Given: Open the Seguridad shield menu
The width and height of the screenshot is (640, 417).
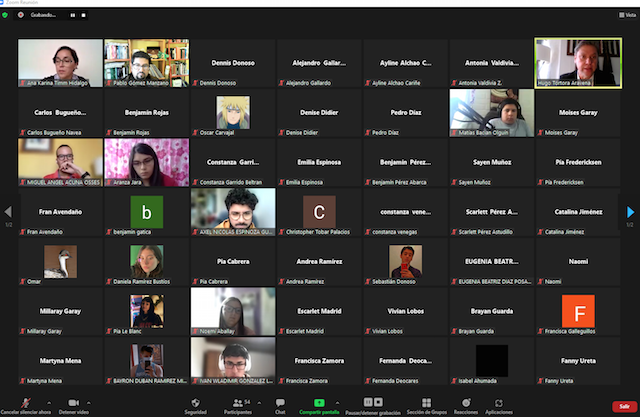Looking at the screenshot, I should point(194,402).
